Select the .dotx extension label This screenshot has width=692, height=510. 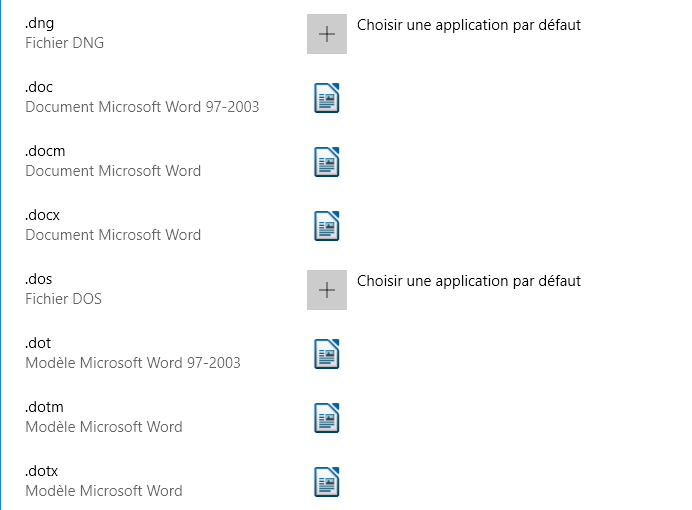point(41,471)
